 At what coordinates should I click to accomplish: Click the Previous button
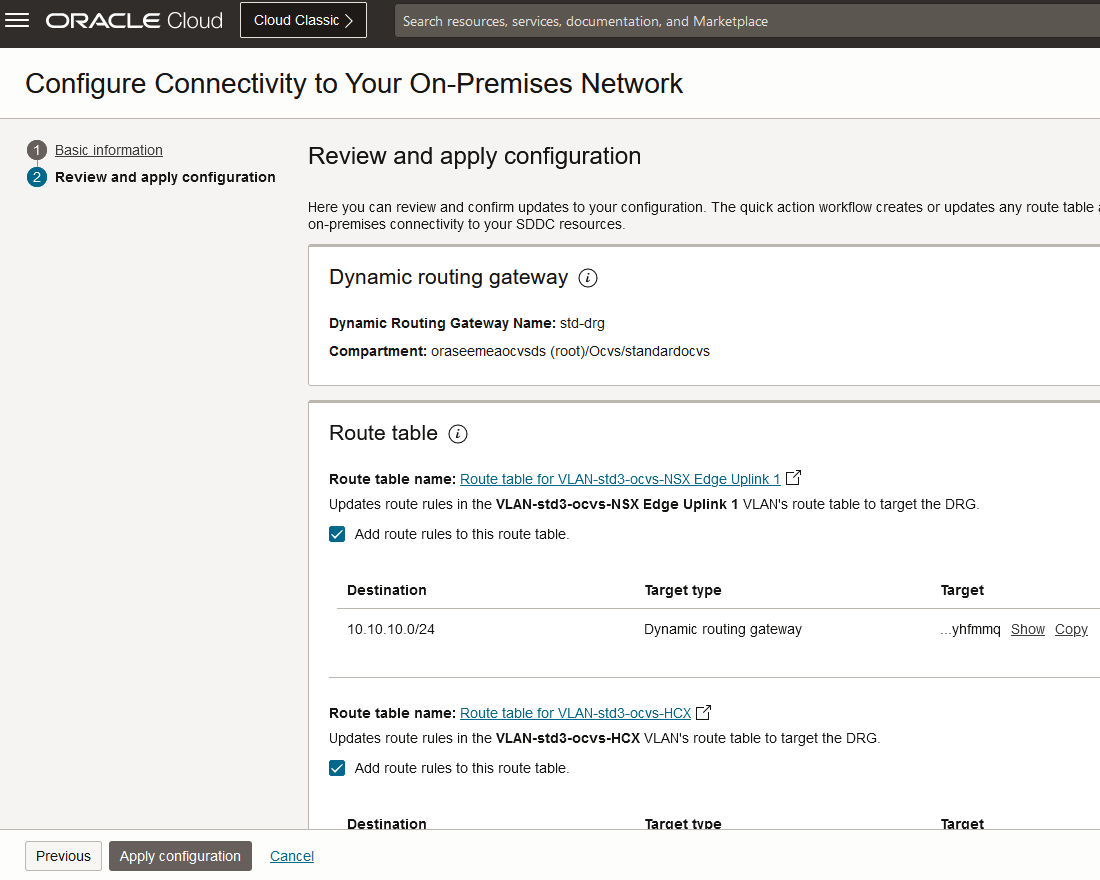click(x=63, y=856)
